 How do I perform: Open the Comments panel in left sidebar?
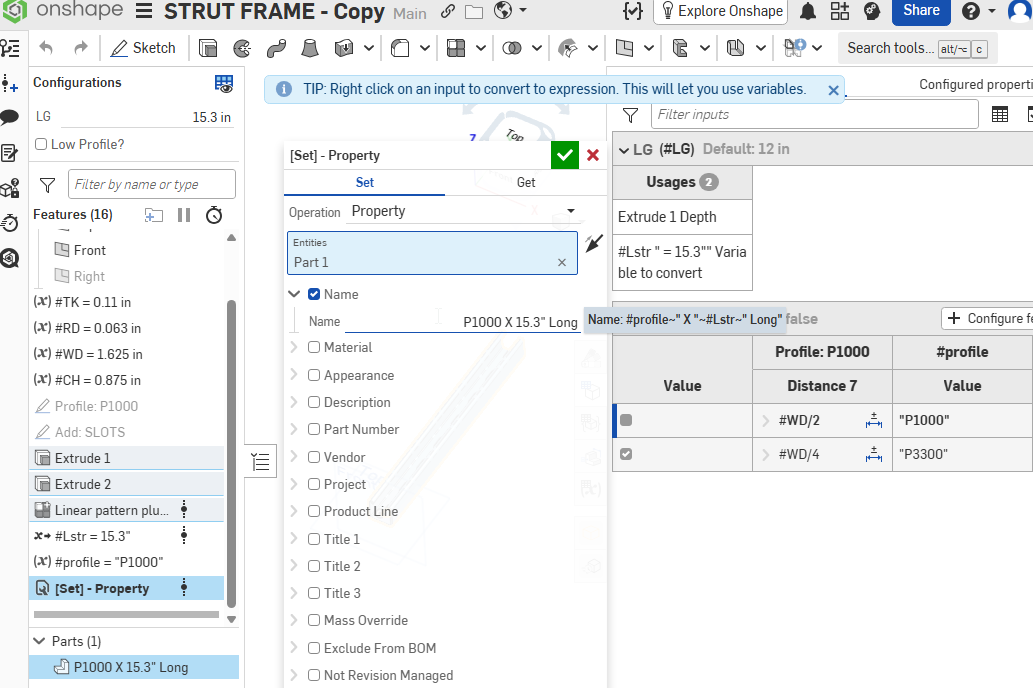click(10, 118)
